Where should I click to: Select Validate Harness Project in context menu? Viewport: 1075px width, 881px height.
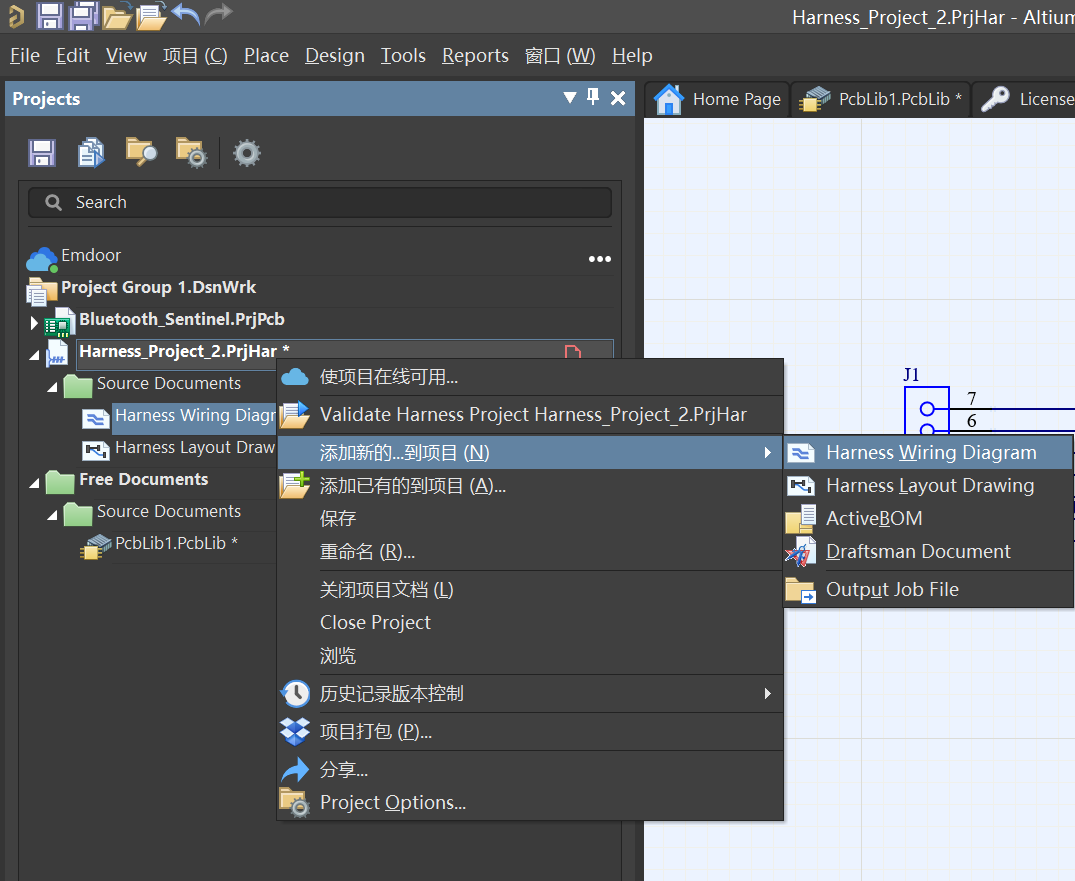click(x=532, y=414)
